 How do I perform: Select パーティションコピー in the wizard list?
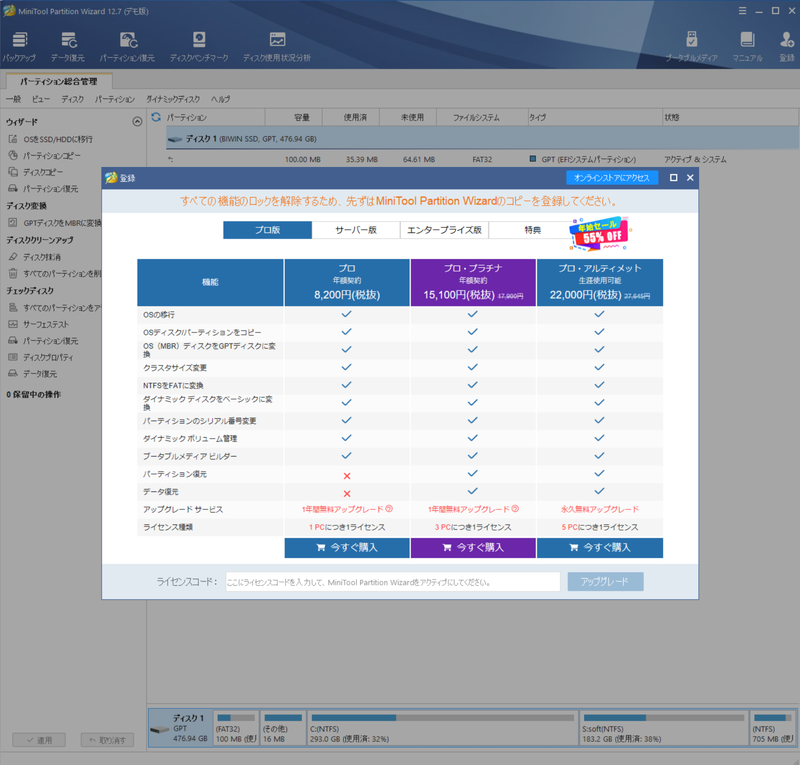point(45,156)
